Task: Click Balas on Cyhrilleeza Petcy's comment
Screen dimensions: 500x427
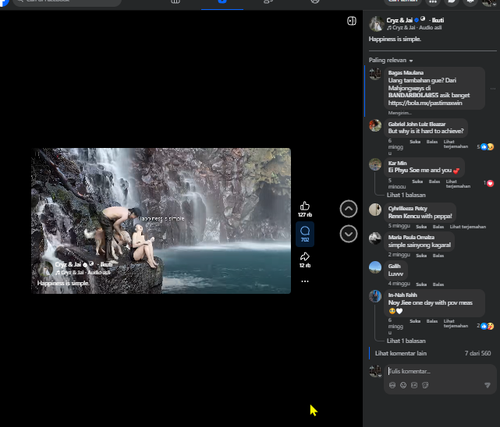Action: (438, 227)
